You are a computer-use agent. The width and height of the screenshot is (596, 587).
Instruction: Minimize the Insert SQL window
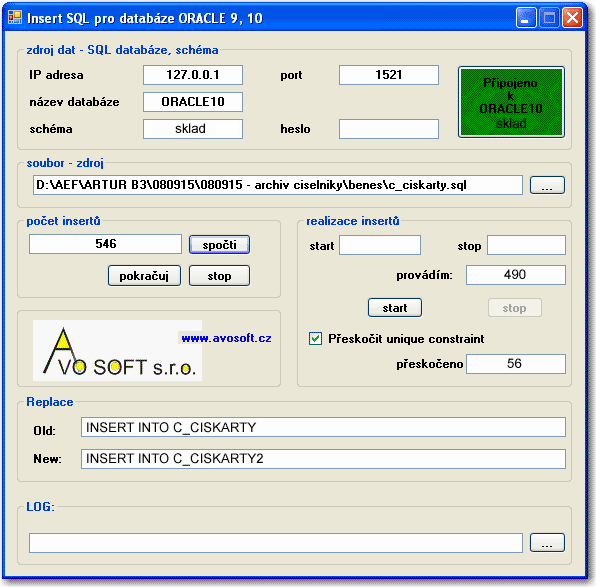(x=526, y=18)
